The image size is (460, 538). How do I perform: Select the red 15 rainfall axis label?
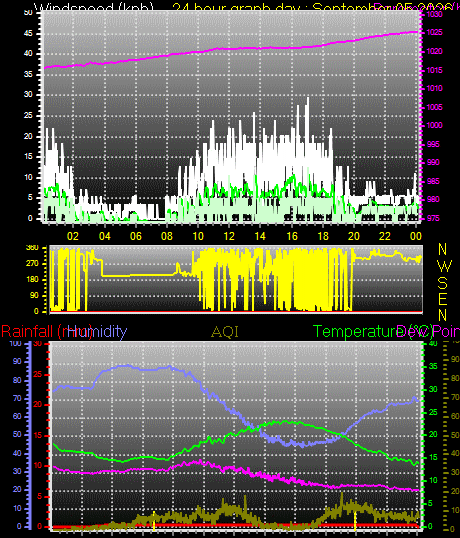coord(38,436)
